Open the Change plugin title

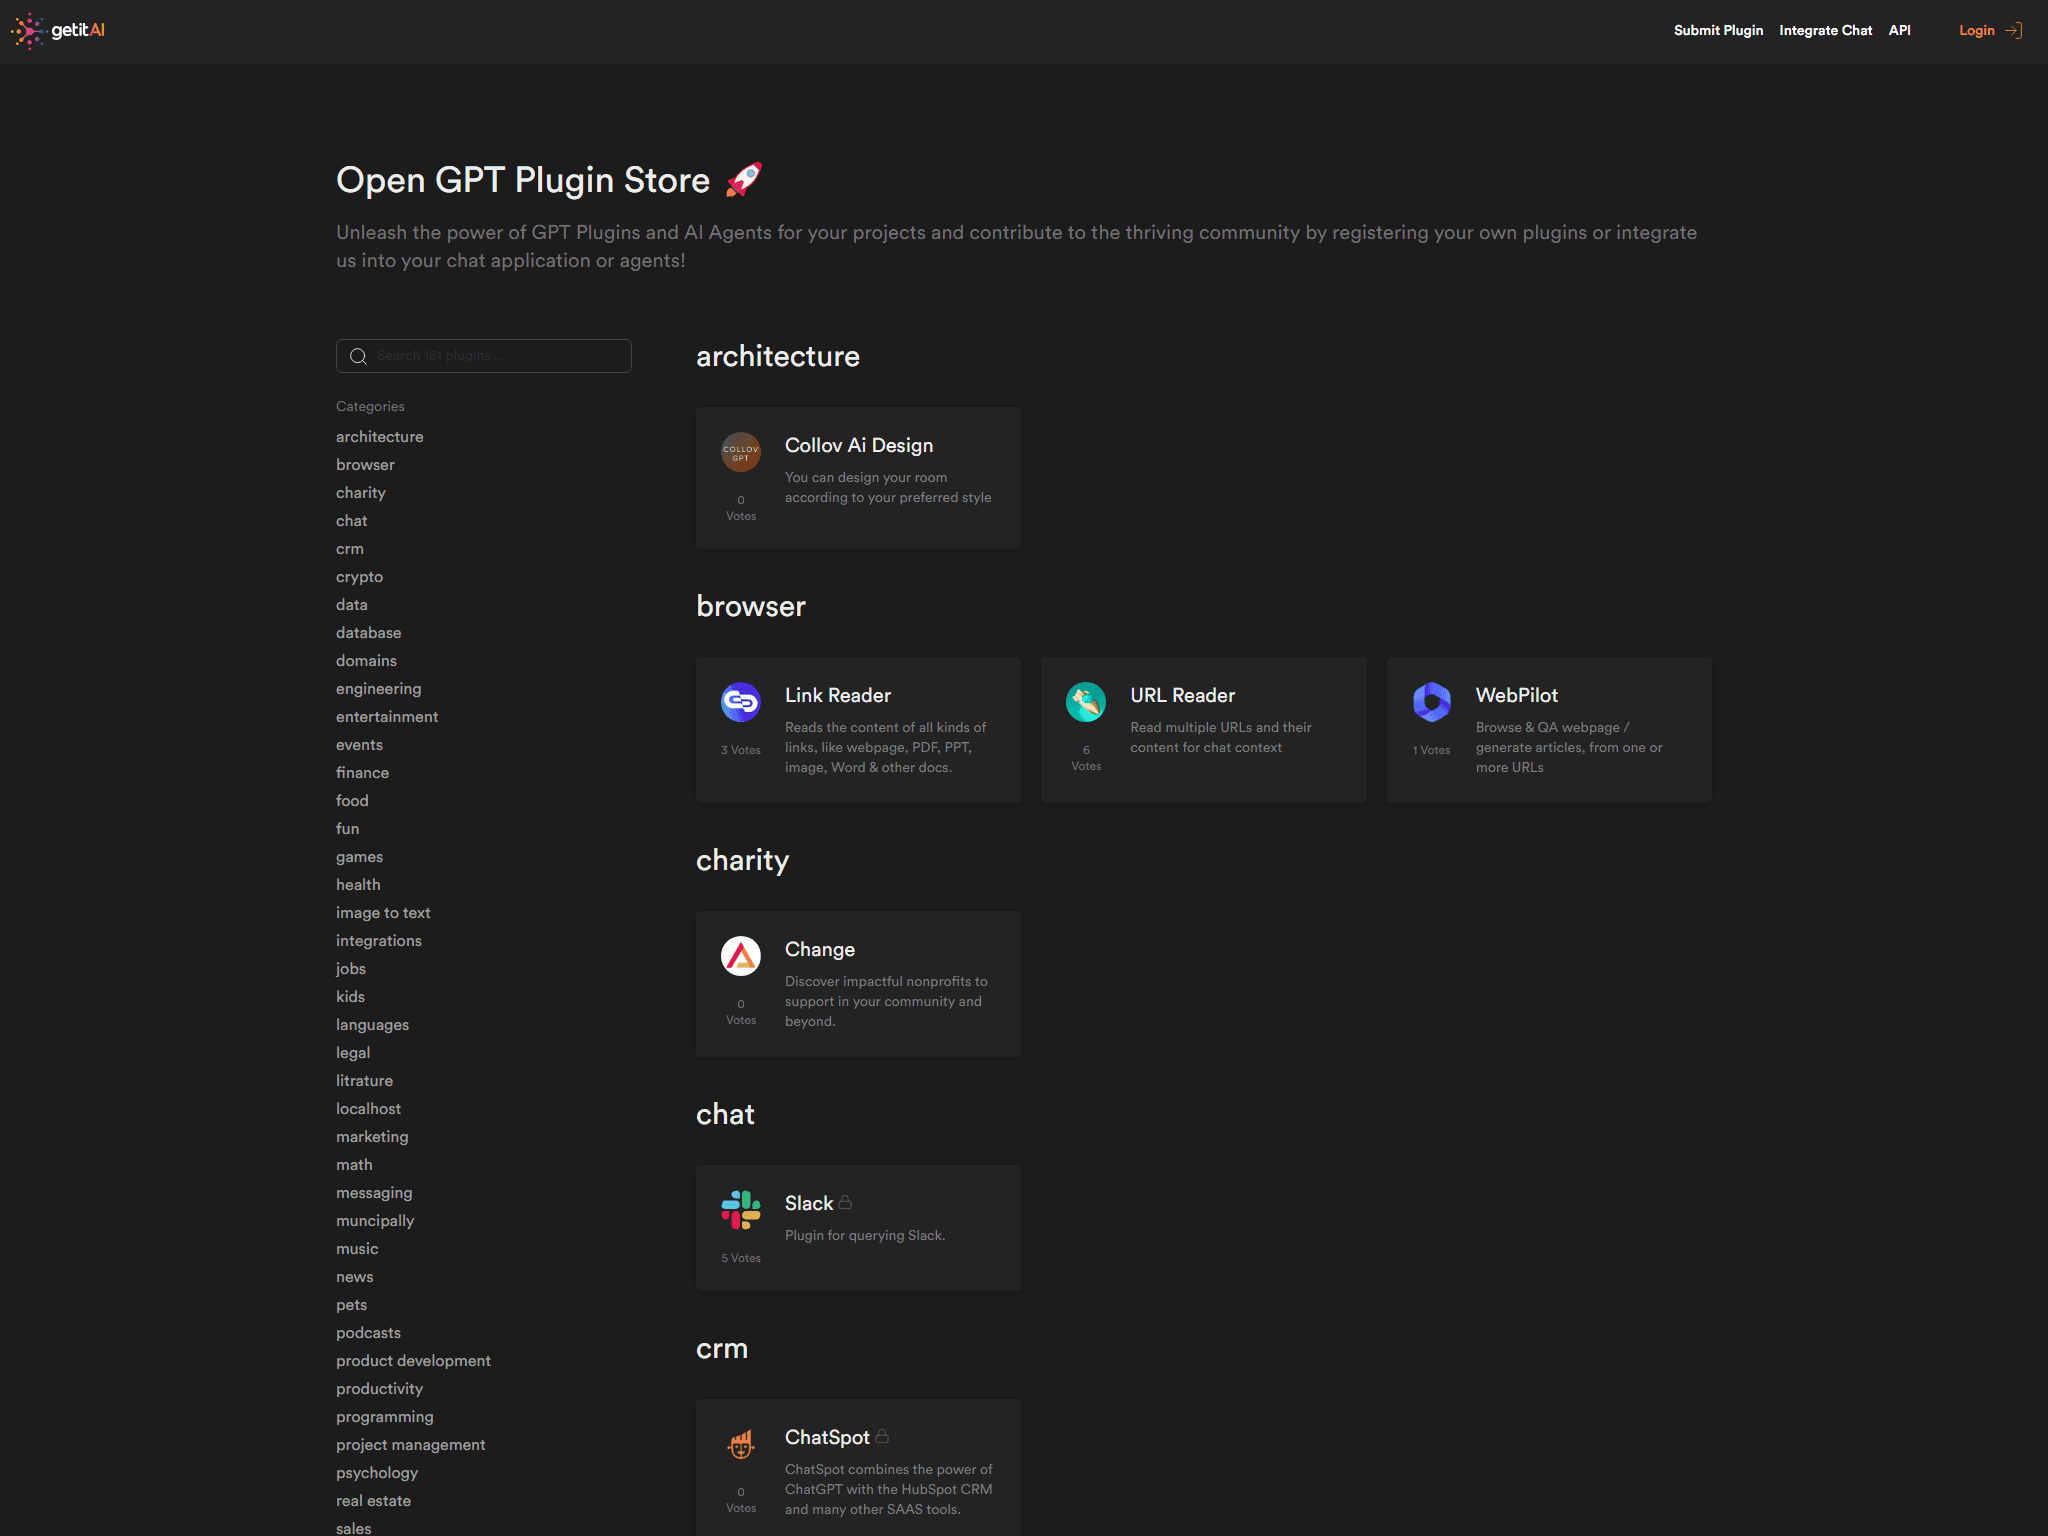pyautogui.click(x=820, y=950)
